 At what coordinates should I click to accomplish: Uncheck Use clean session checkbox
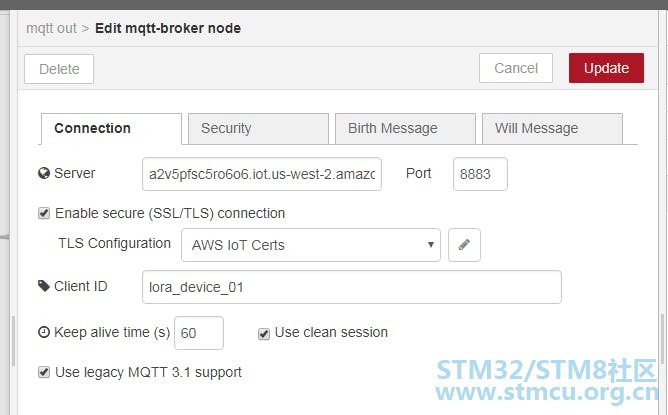[x=264, y=334]
